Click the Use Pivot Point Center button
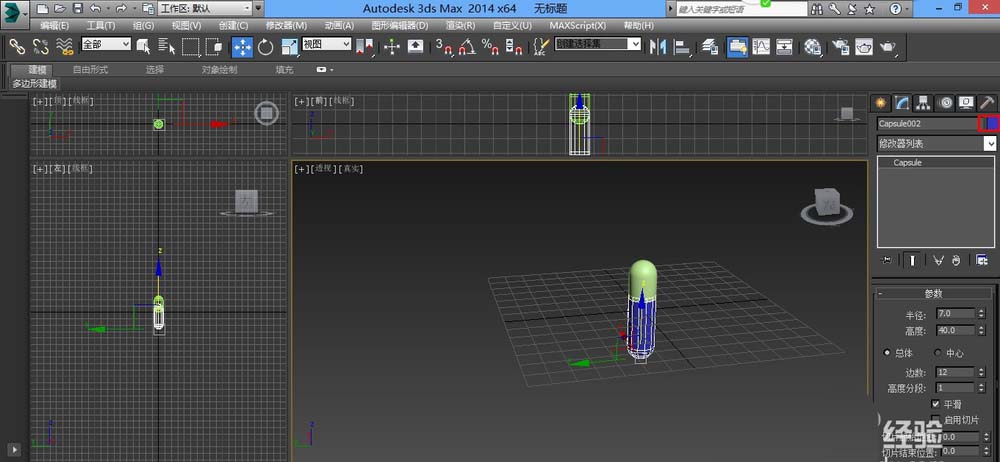 tap(367, 47)
